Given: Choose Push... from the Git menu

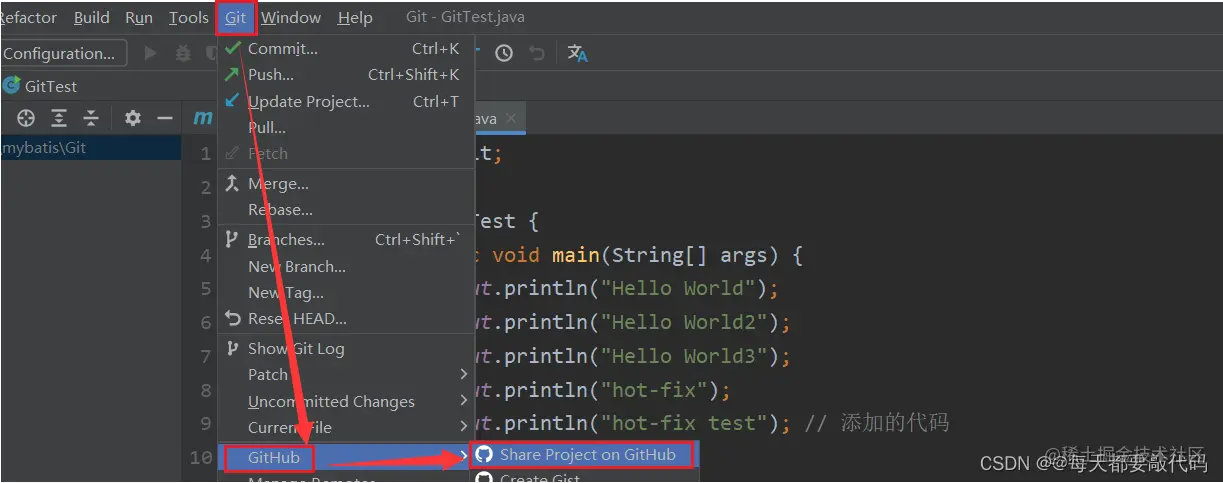Looking at the screenshot, I should click(345, 74).
